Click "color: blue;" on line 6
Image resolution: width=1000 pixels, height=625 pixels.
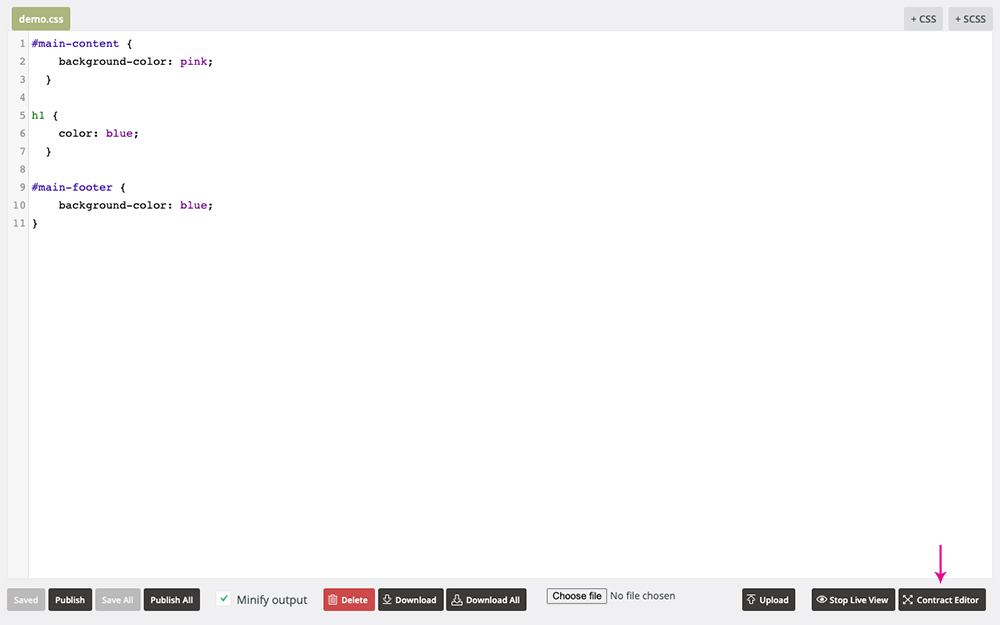click(99, 133)
